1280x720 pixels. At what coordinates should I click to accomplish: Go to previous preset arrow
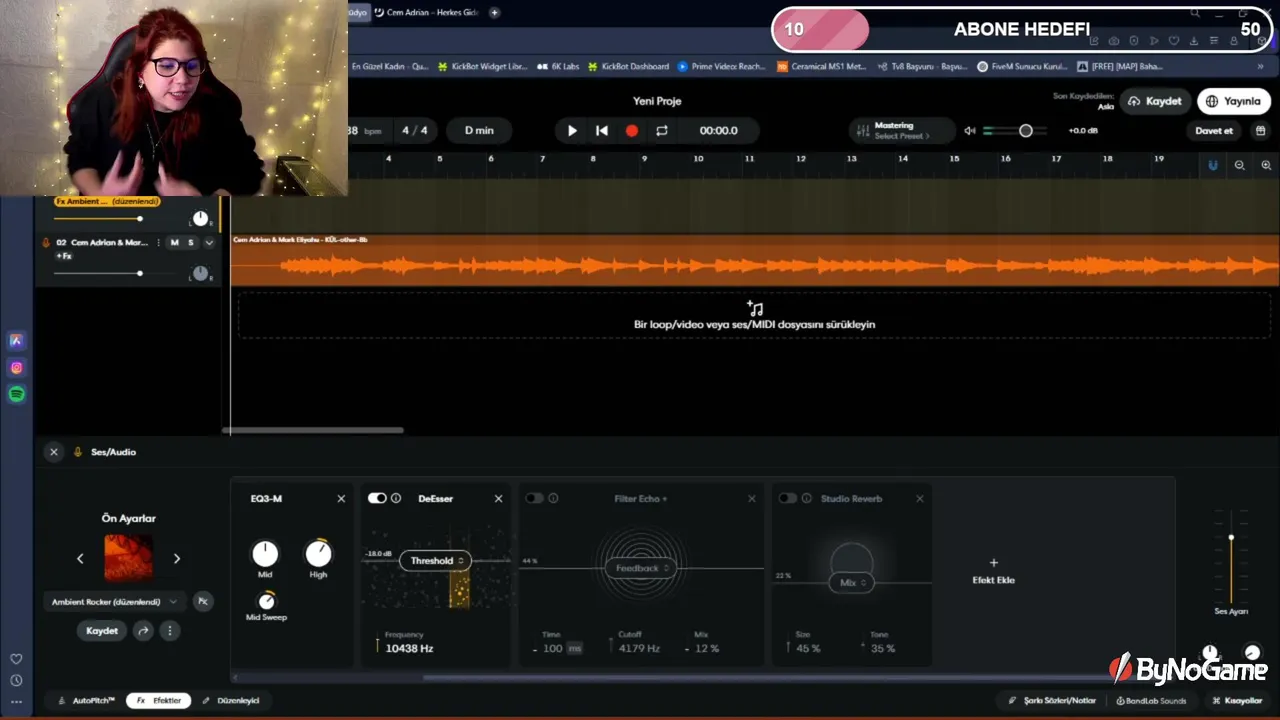tap(80, 559)
